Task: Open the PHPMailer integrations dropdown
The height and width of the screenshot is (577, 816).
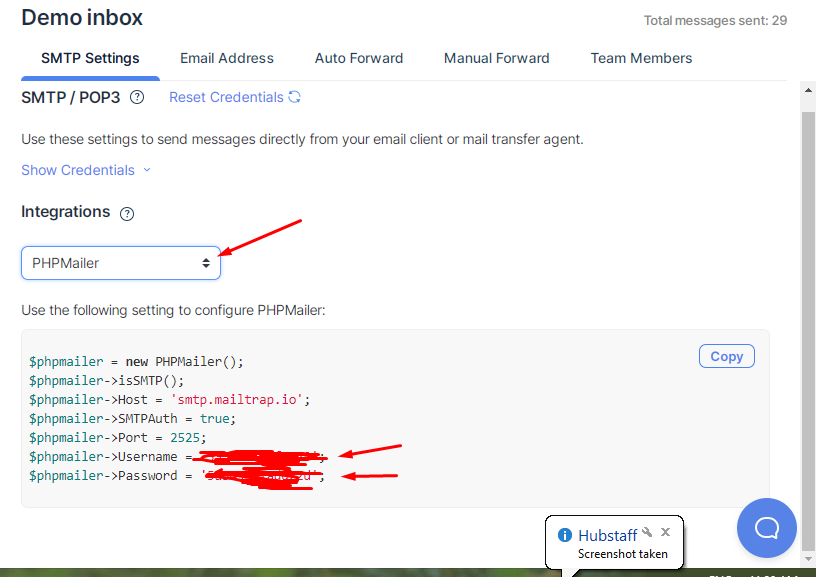Action: click(120, 262)
